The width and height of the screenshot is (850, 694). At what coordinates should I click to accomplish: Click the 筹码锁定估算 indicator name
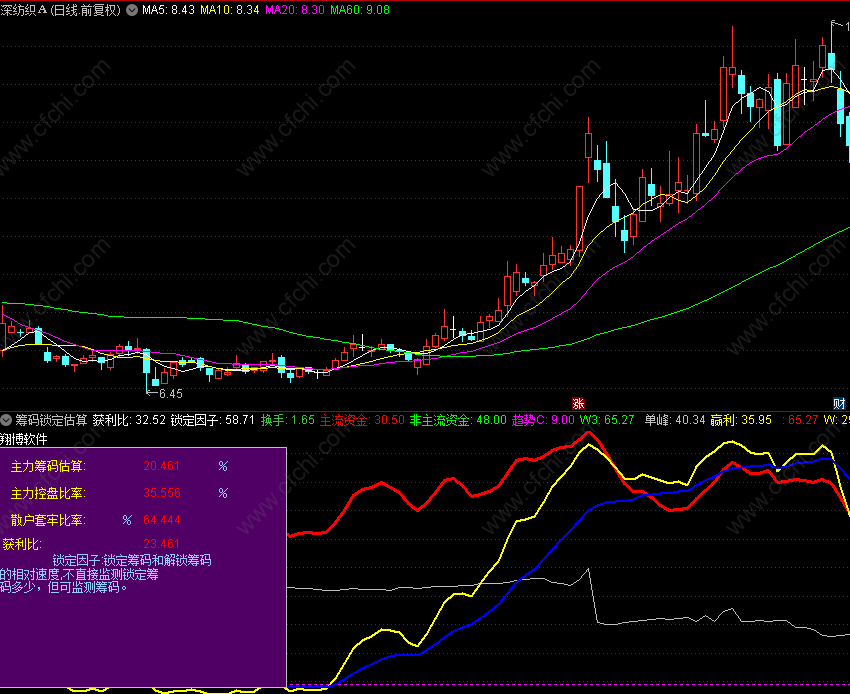[51, 420]
